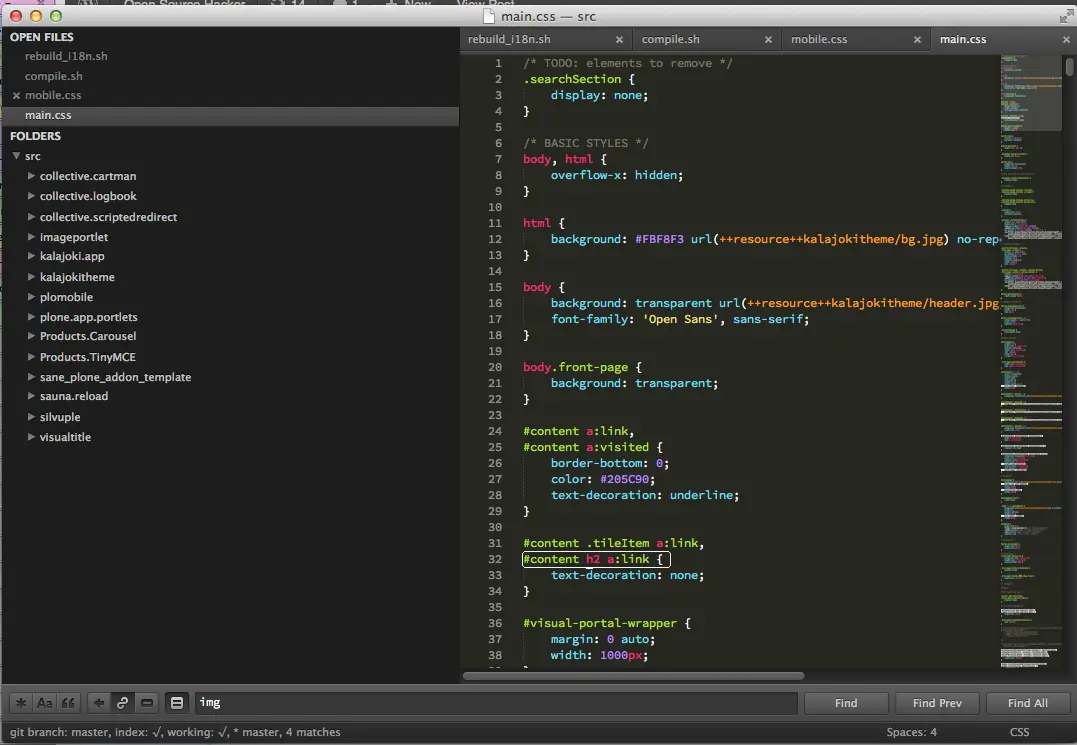Click the 'Open Sans' font name
1077x745 pixels.
point(681,319)
